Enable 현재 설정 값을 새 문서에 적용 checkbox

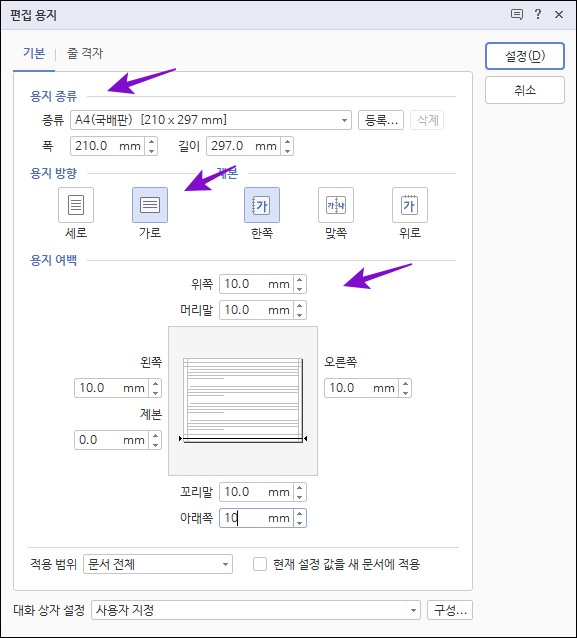[x=260, y=564]
